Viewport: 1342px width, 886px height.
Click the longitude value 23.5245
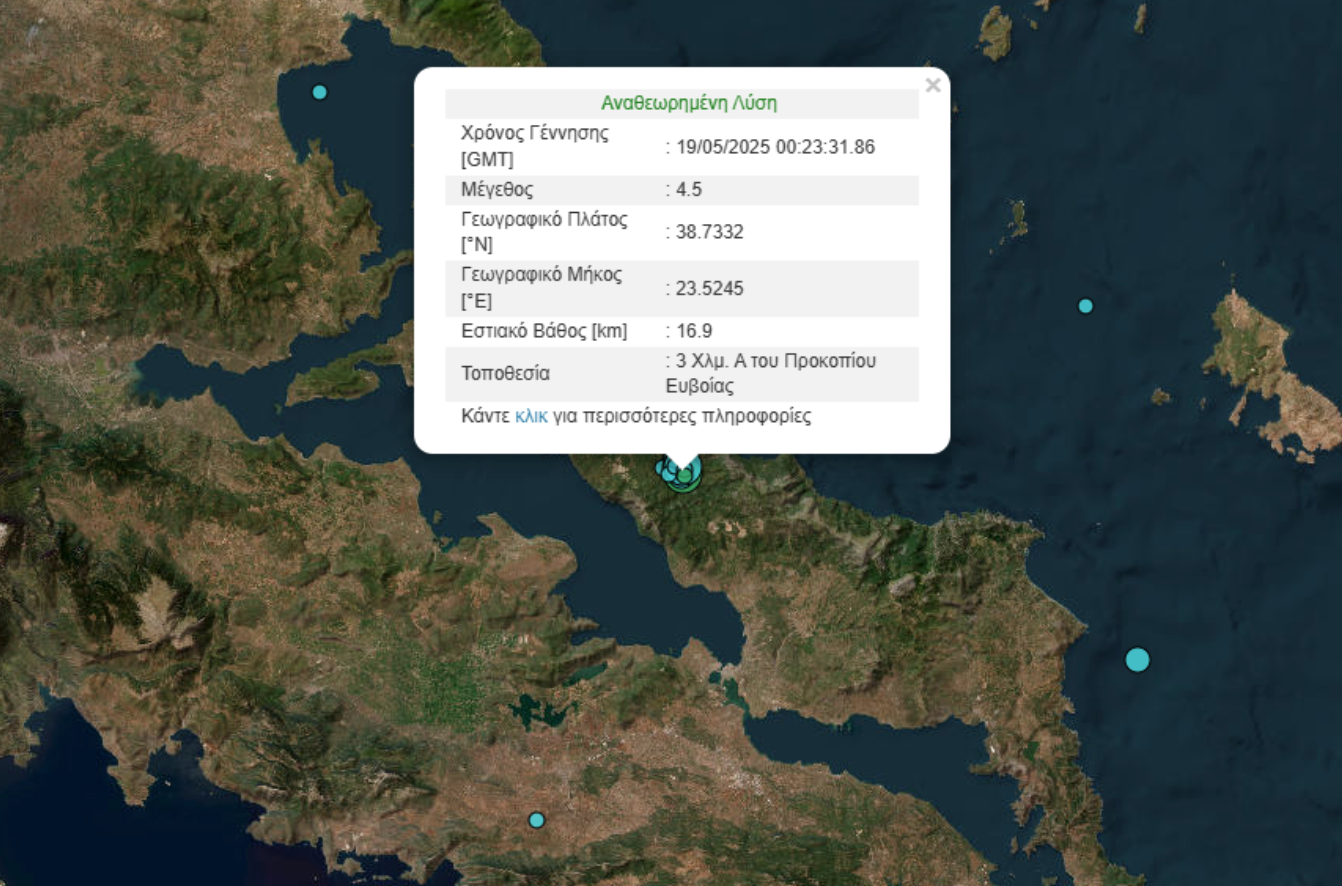click(709, 289)
